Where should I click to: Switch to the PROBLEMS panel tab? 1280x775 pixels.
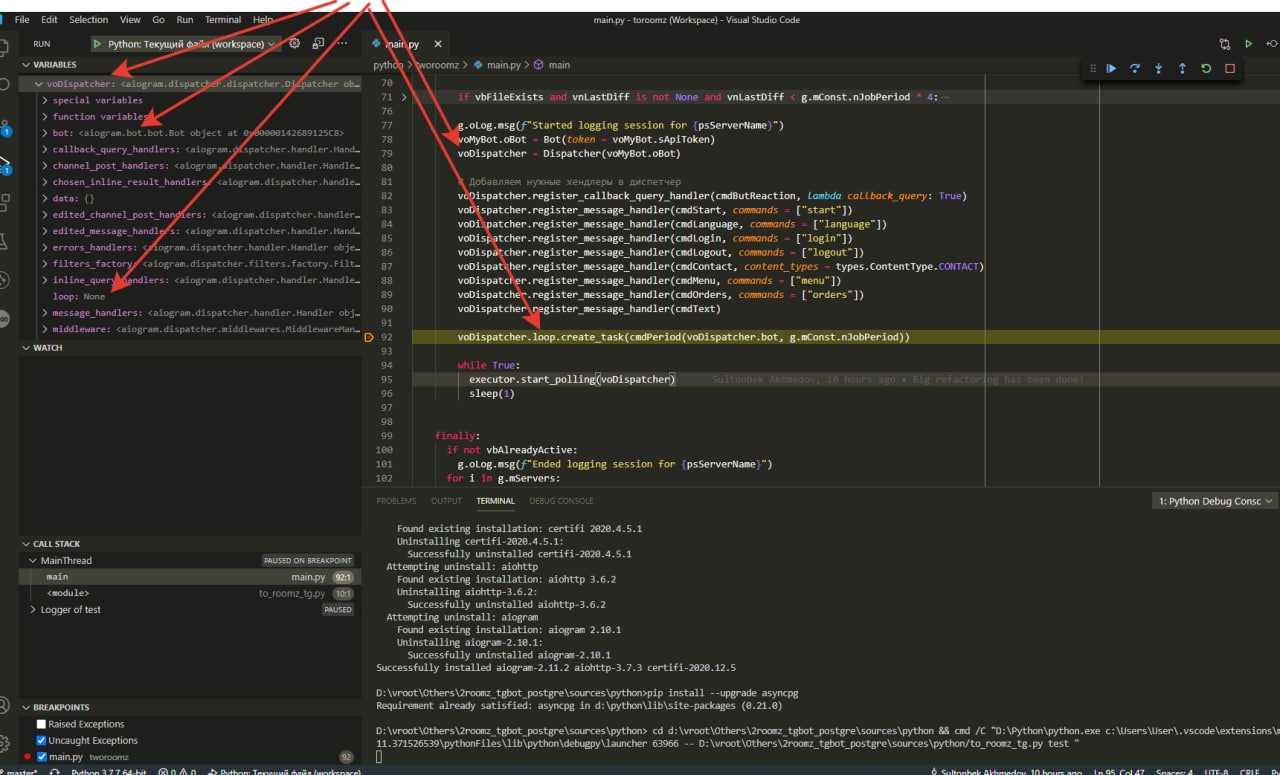point(396,501)
